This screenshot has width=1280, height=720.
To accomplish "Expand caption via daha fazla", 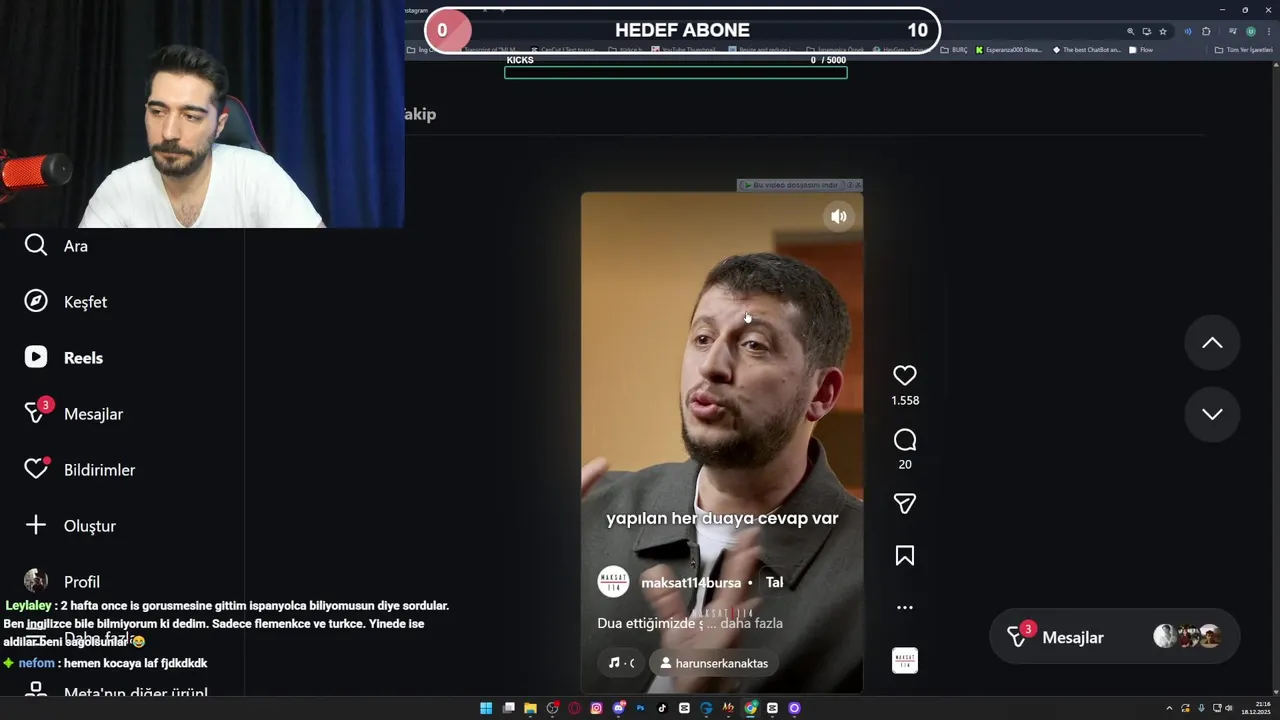I will coord(751,623).
